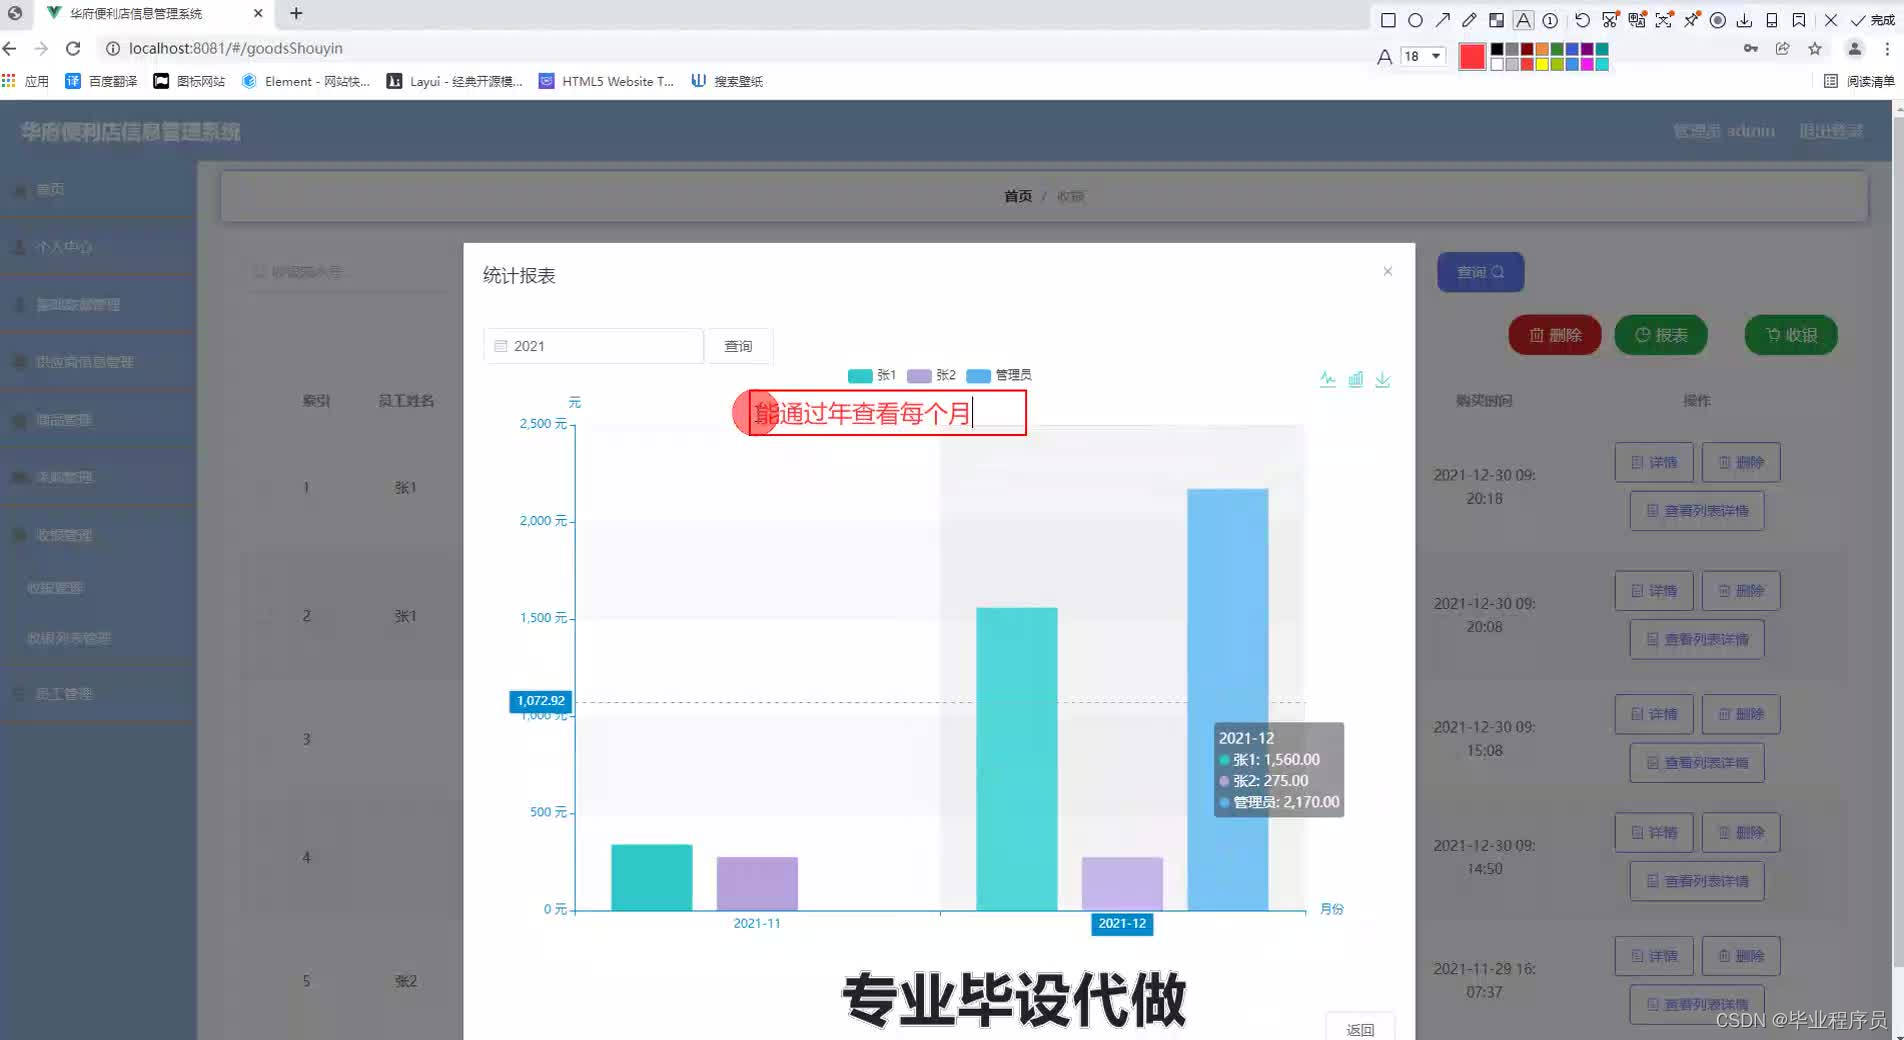Undo the last annotation
Screen dimensions: 1904x1040
click(1582, 20)
